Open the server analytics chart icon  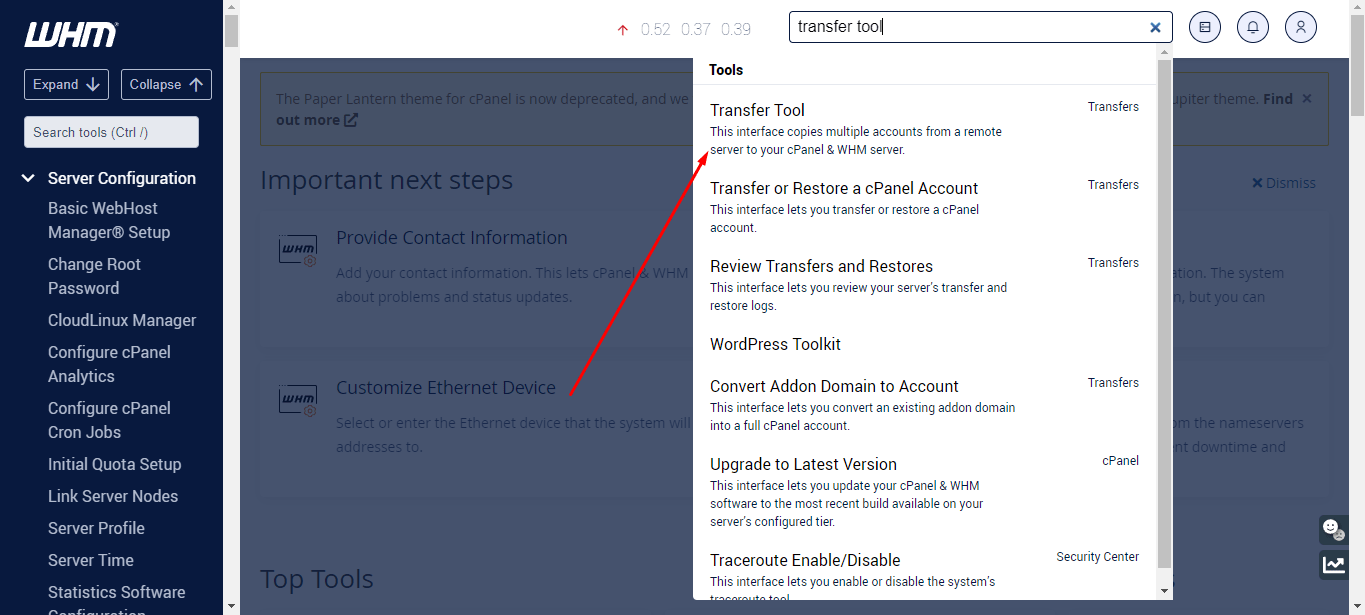click(1333, 563)
